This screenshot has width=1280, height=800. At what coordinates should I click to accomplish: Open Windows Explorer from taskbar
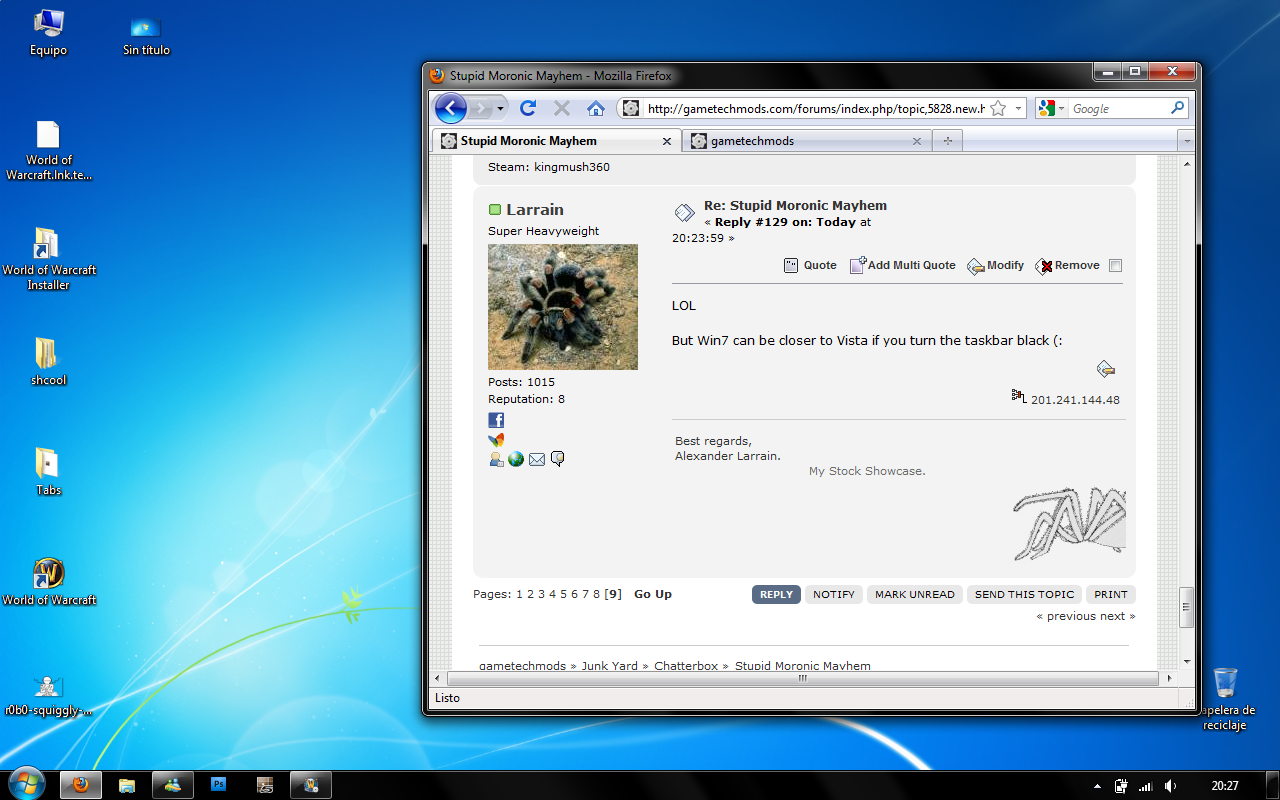[x=127, y=785]
